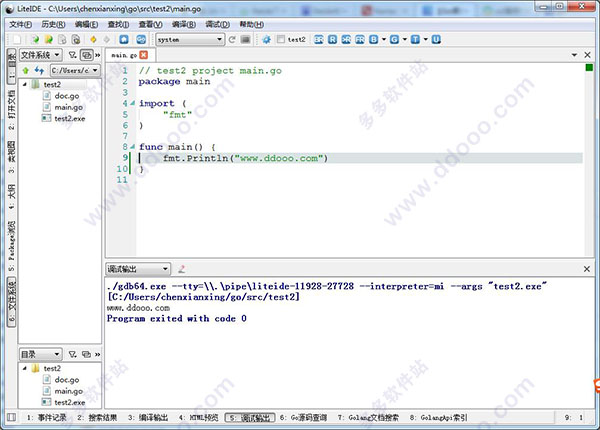Open the 文件(F) menu
The image size is (600, 430).
(20, 24)
